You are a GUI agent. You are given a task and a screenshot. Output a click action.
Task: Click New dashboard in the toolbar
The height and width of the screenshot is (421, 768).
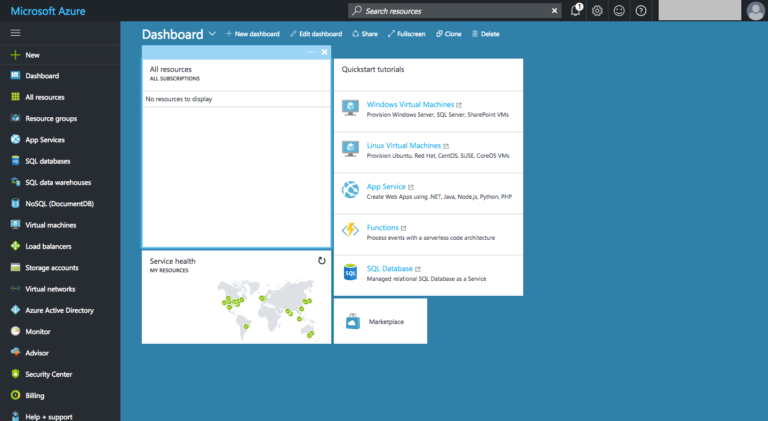click(253, 34)
